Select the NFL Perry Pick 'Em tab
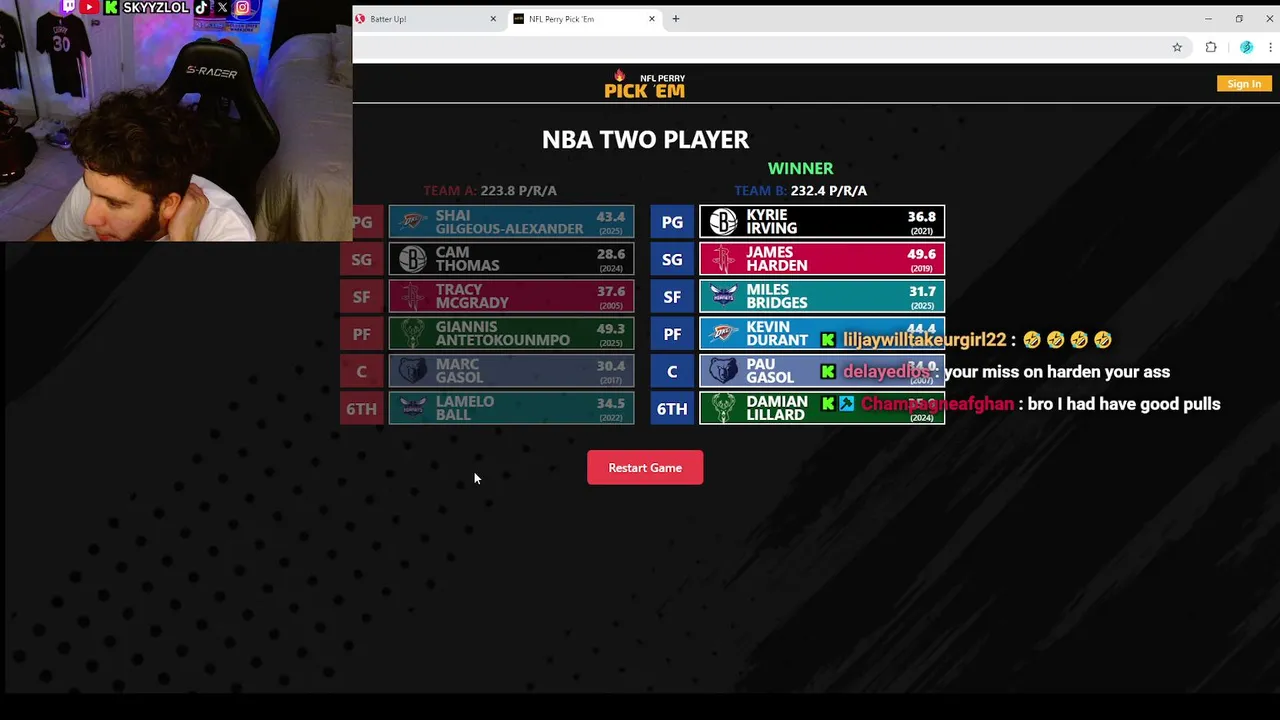This screenshot has width=1280, height=720. point(584,19)
